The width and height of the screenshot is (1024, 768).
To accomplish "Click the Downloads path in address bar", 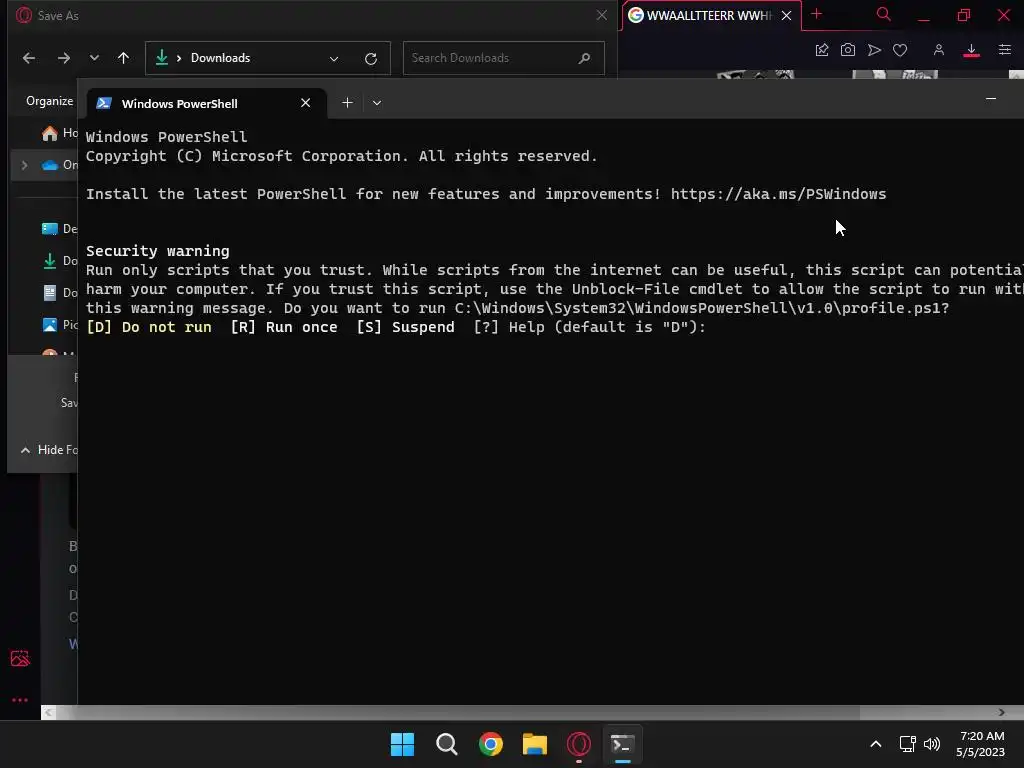I will (220, 58).
